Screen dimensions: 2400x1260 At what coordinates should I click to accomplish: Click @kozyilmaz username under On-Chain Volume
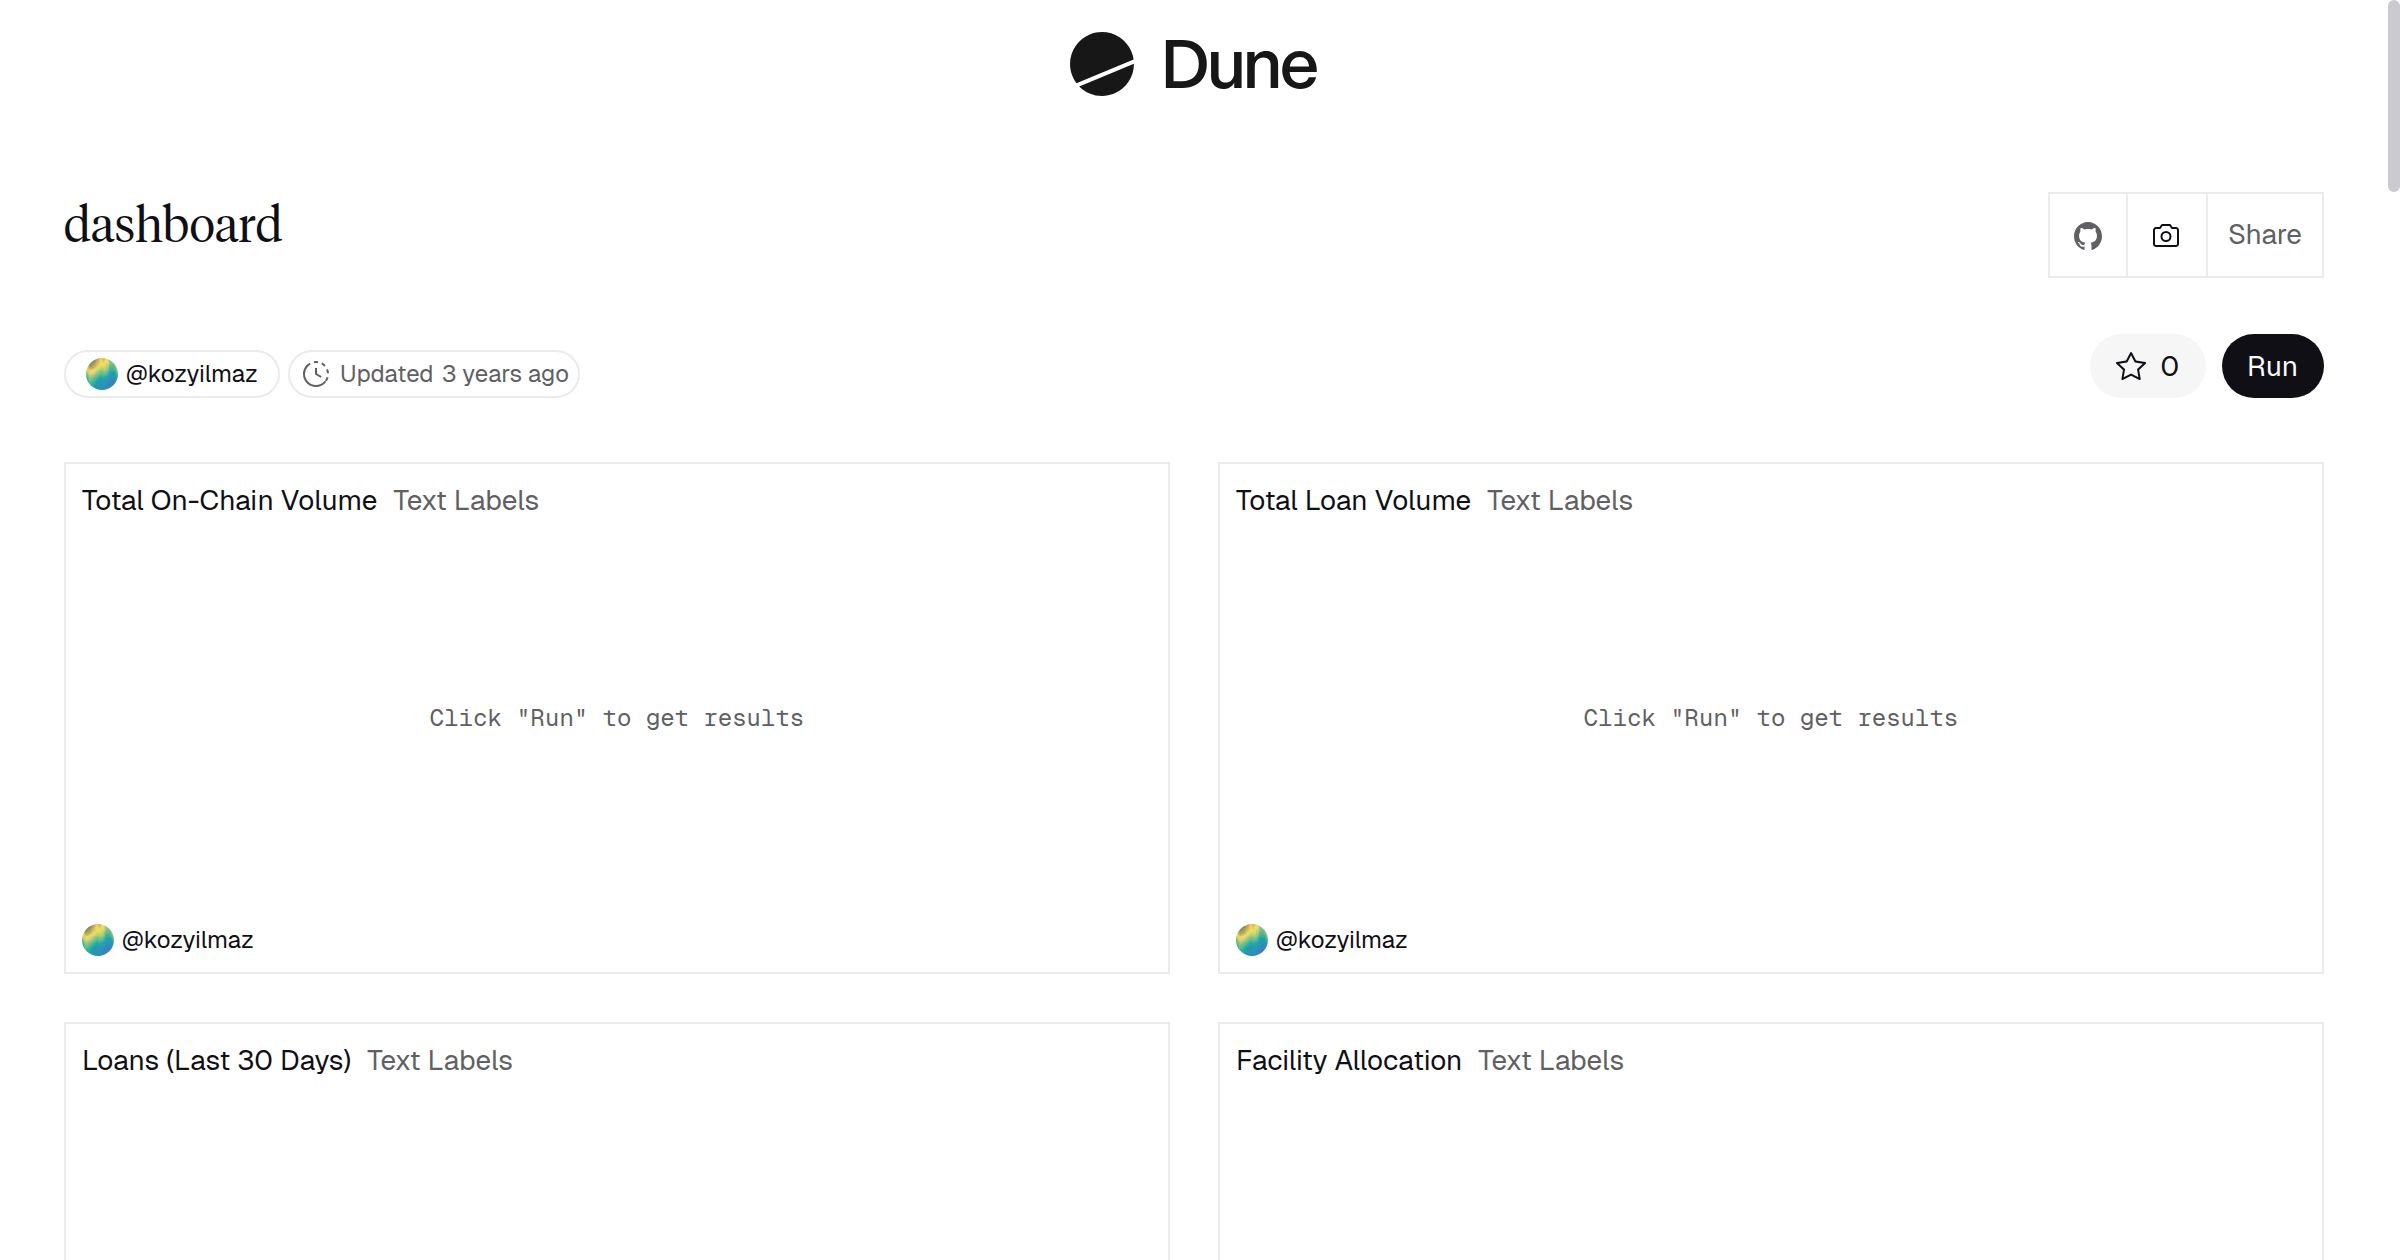[187, 940]
